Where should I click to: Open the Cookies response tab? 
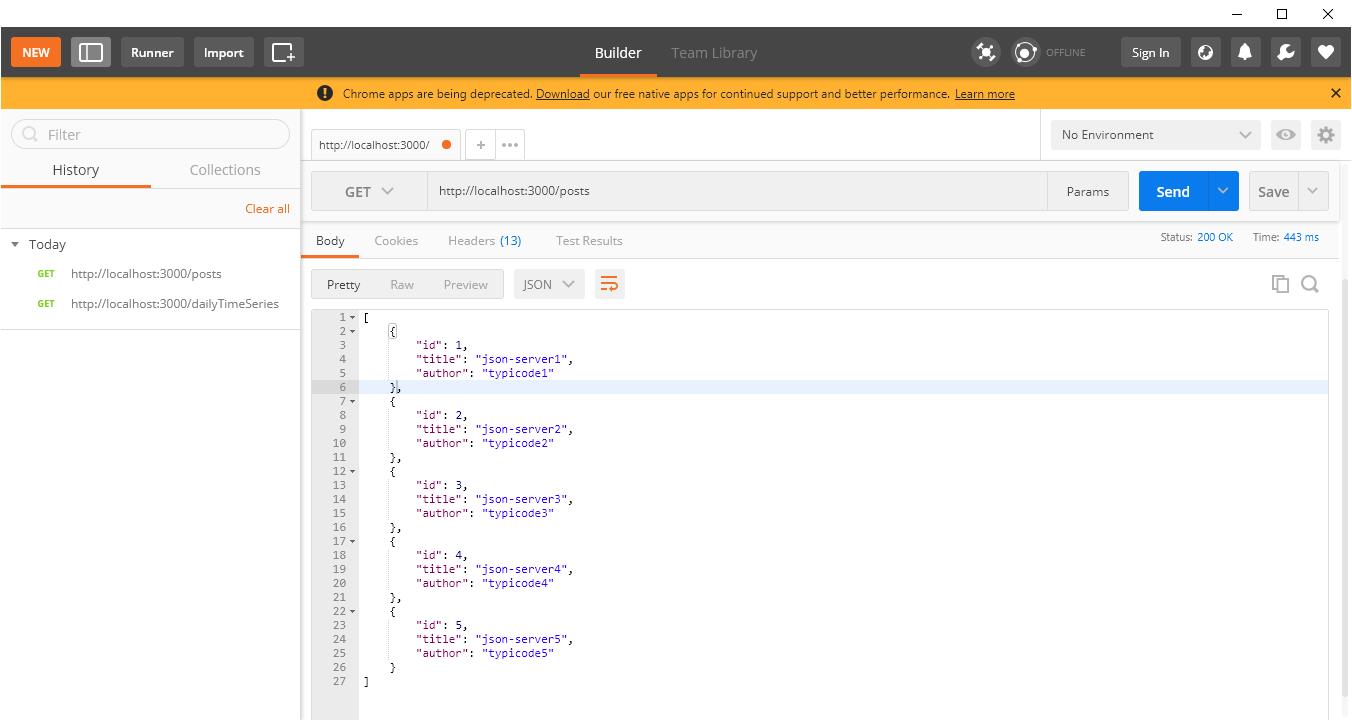[396, 241]
